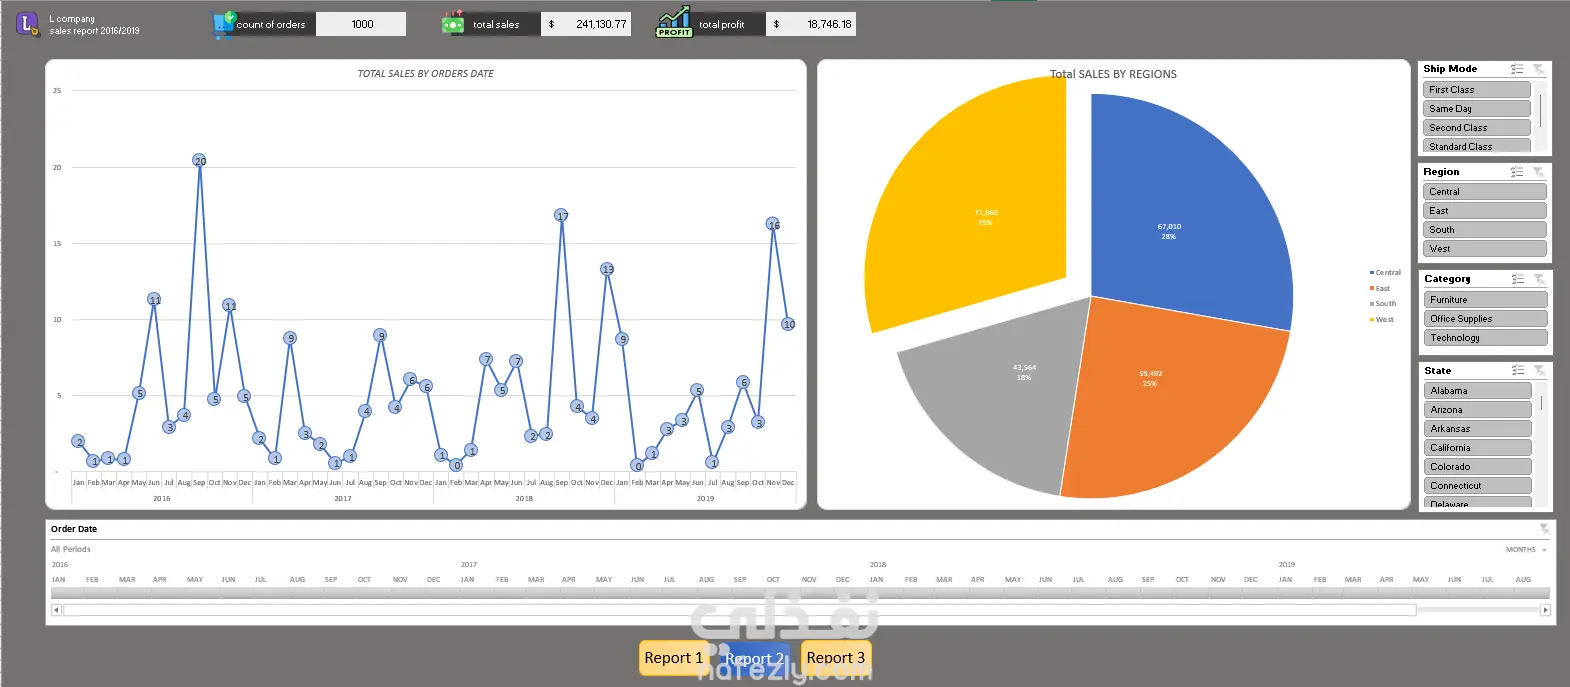Filter by Furniture category
Viewport: 1570px width, 687px height.
1486,300
